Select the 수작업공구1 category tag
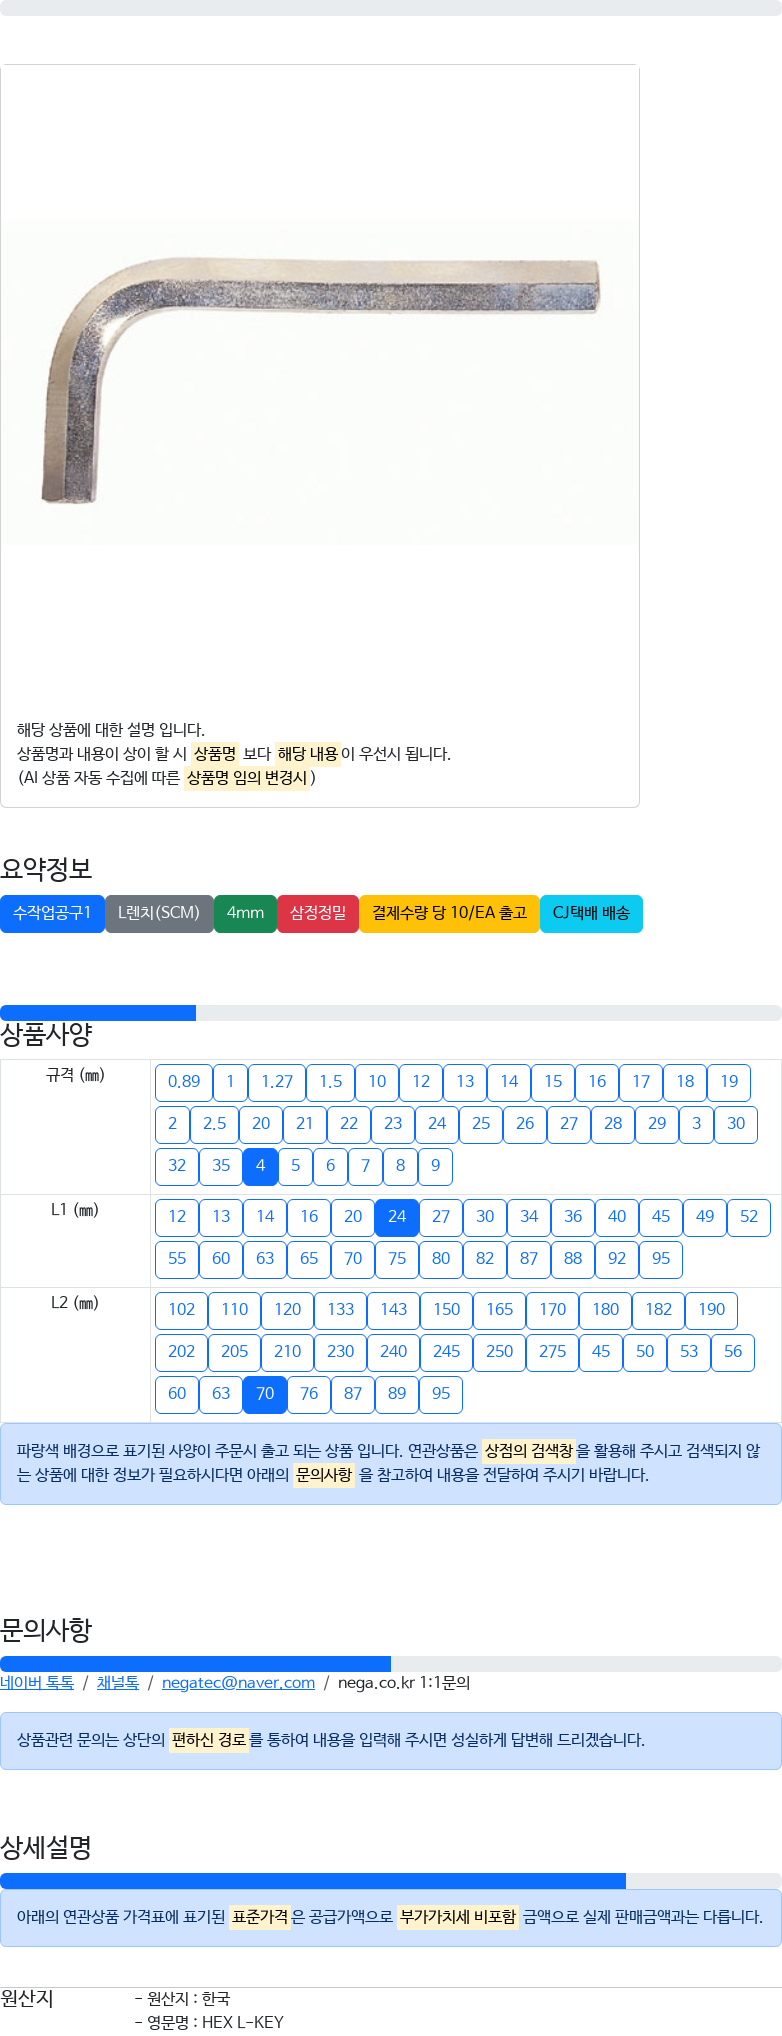 52,913
